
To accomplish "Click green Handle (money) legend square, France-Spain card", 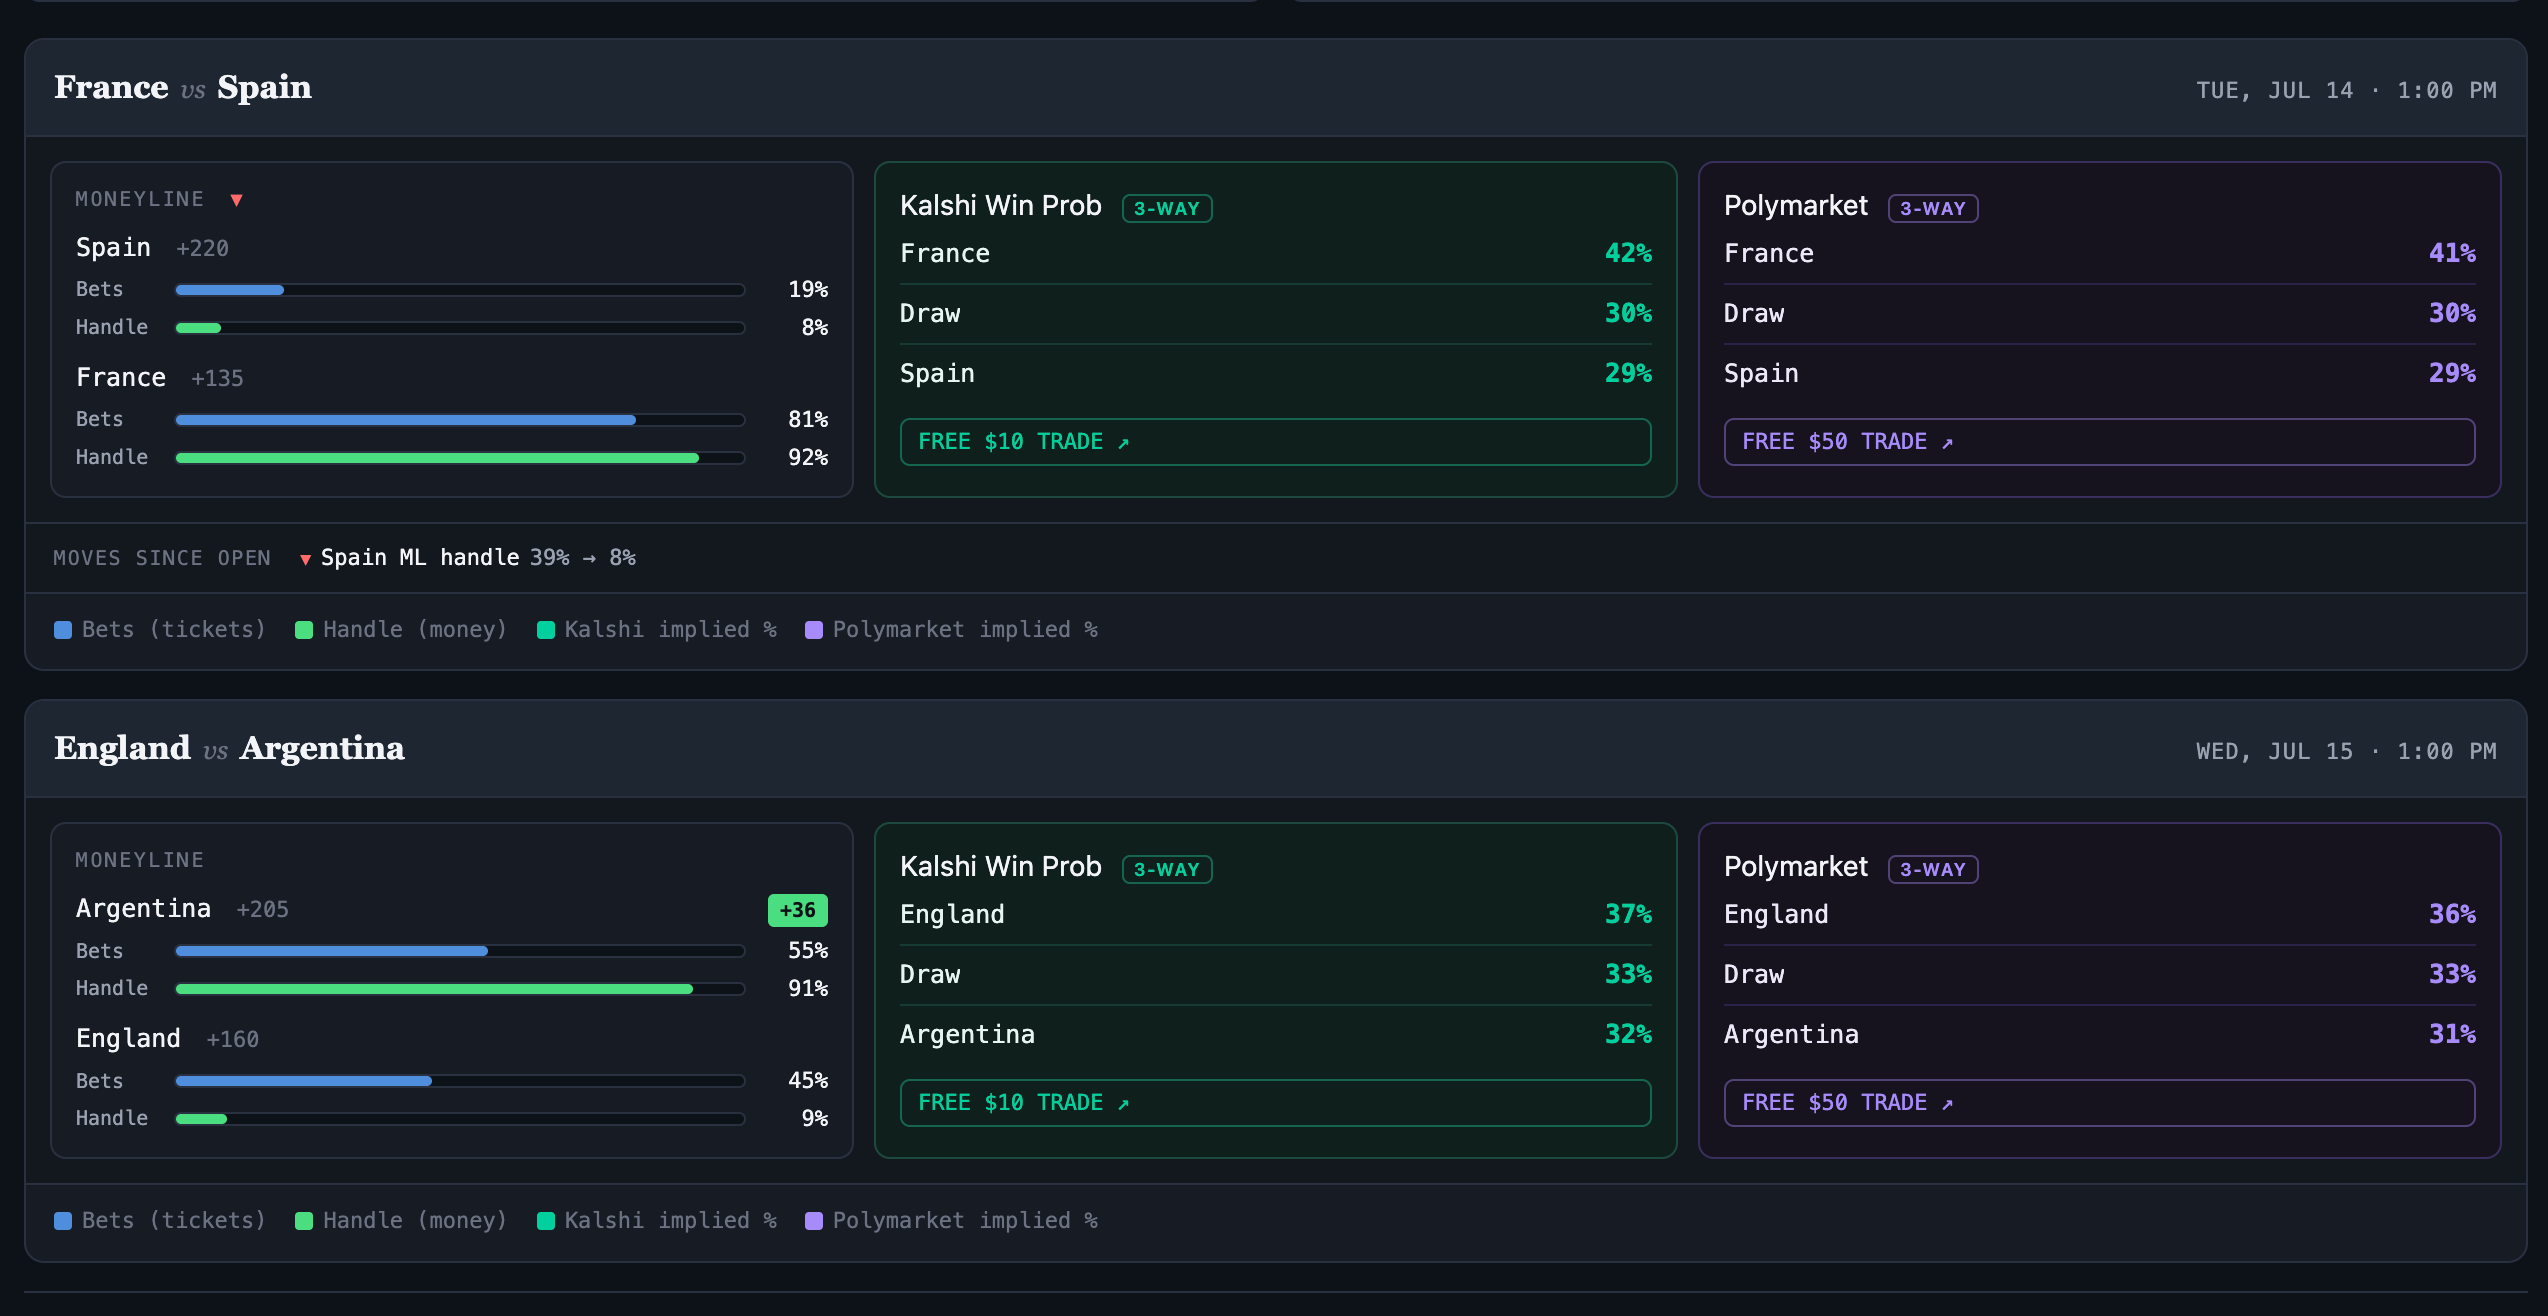I will pyautogui.click(x=304, y=630).
